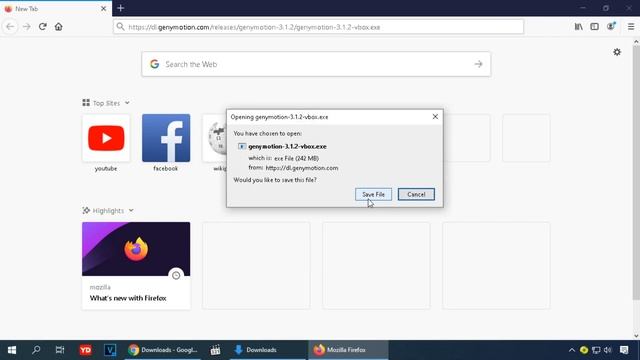Click Save File in download dialog
This screenshot has height=360, width=640.
coord(373,194)
